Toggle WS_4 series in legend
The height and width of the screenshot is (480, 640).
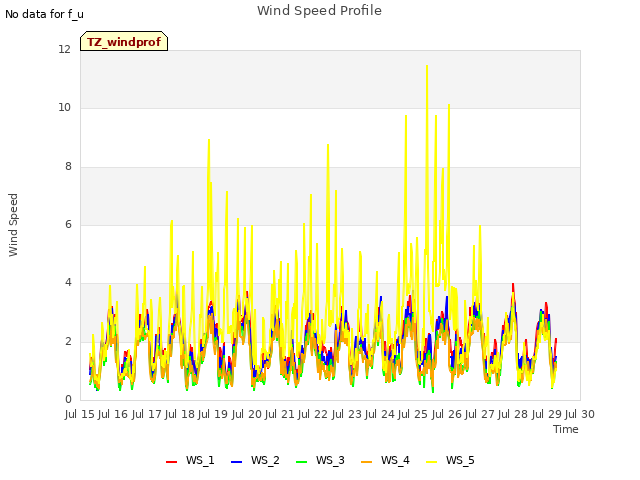point(385,460)
